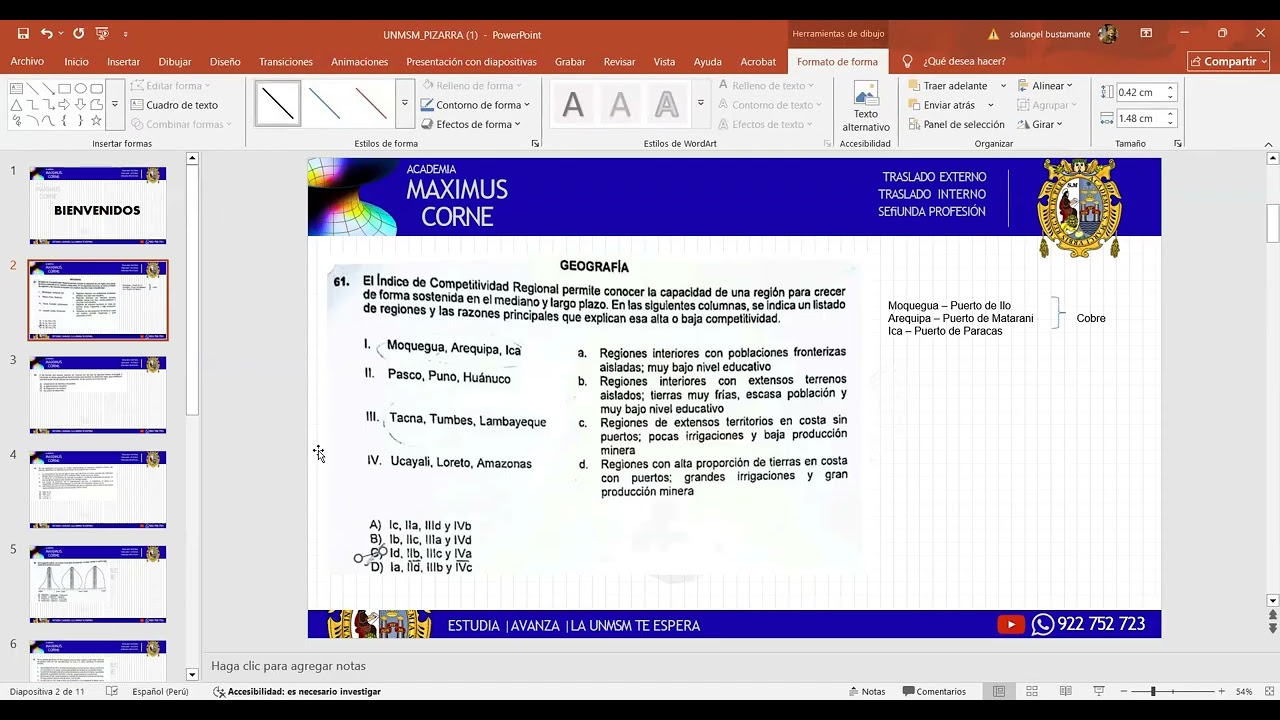This screenshot has width=1280, height=720.
Task: Switch to the Diseño tab
Action: [225, 62]
